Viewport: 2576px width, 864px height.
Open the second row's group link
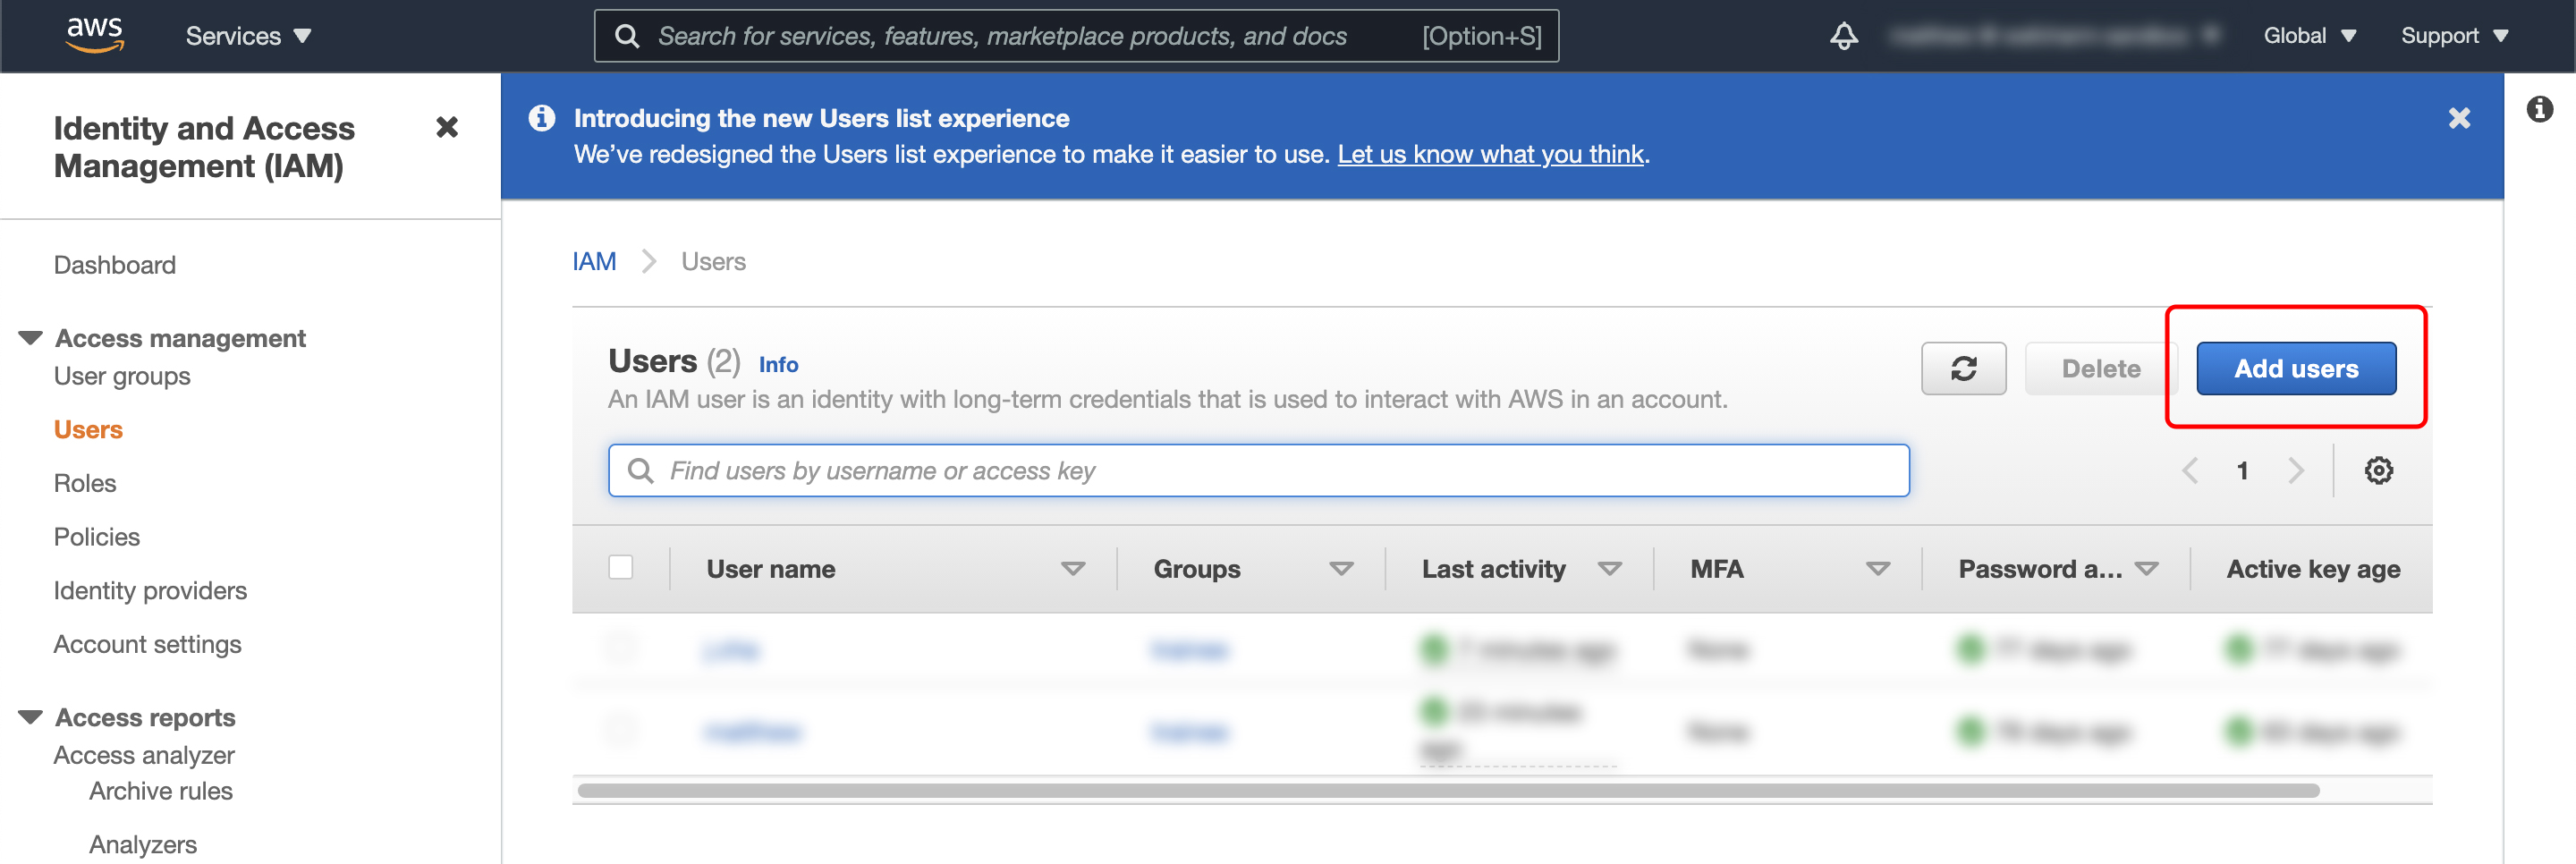point(1188,732)
